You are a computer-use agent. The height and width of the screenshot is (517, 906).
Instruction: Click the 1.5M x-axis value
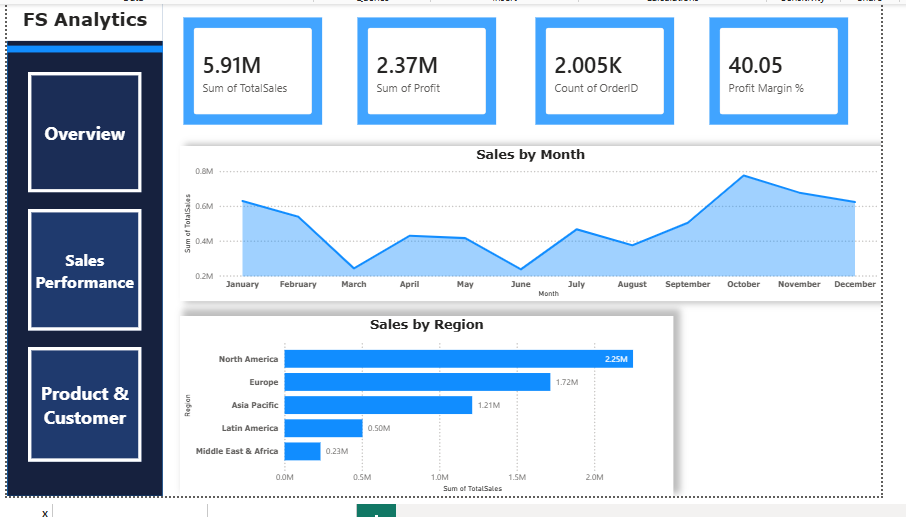pos(517,477)
